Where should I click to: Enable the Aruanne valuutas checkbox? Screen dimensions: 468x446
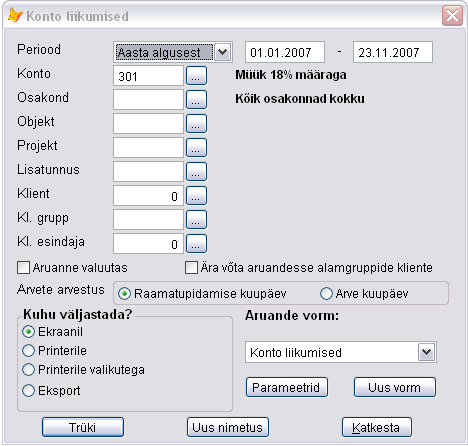pos(23,268)
